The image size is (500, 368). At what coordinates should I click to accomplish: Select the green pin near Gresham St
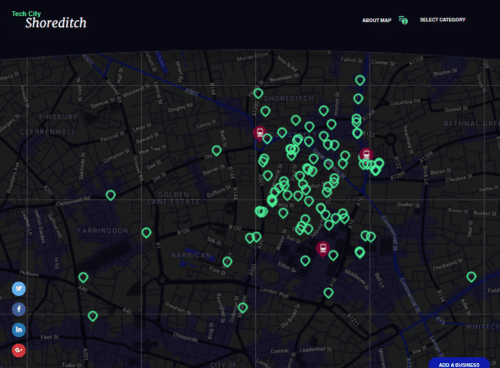[243, 307]
